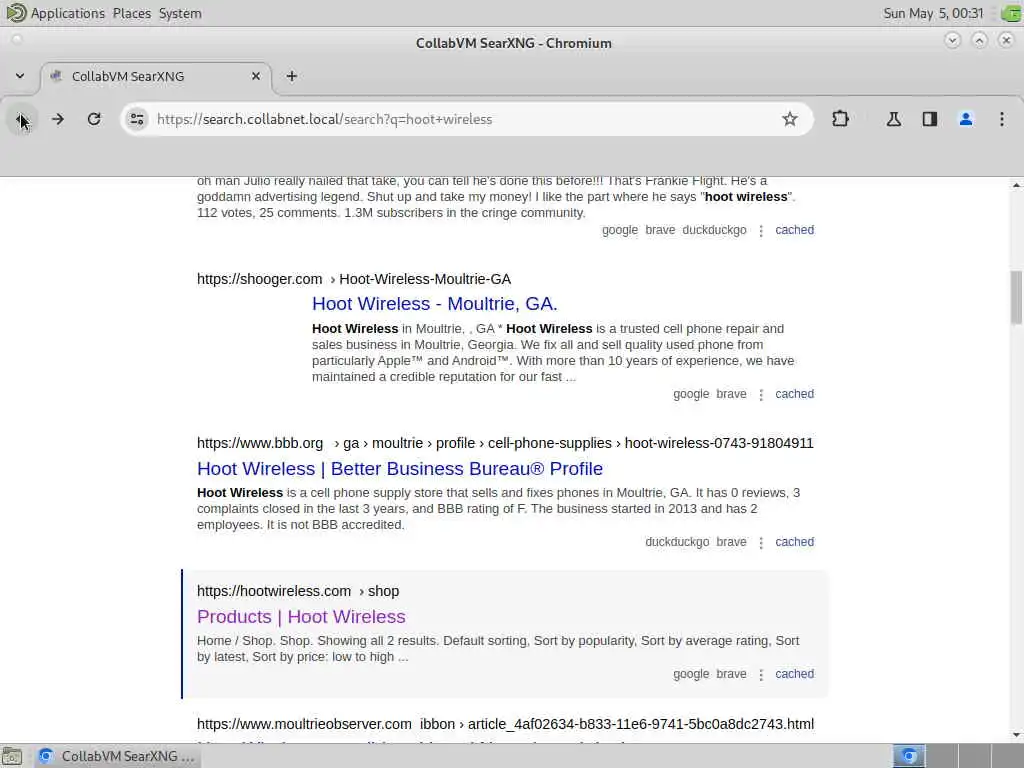
Task: Click the green system tray icon
Action: pos(1011,13)
